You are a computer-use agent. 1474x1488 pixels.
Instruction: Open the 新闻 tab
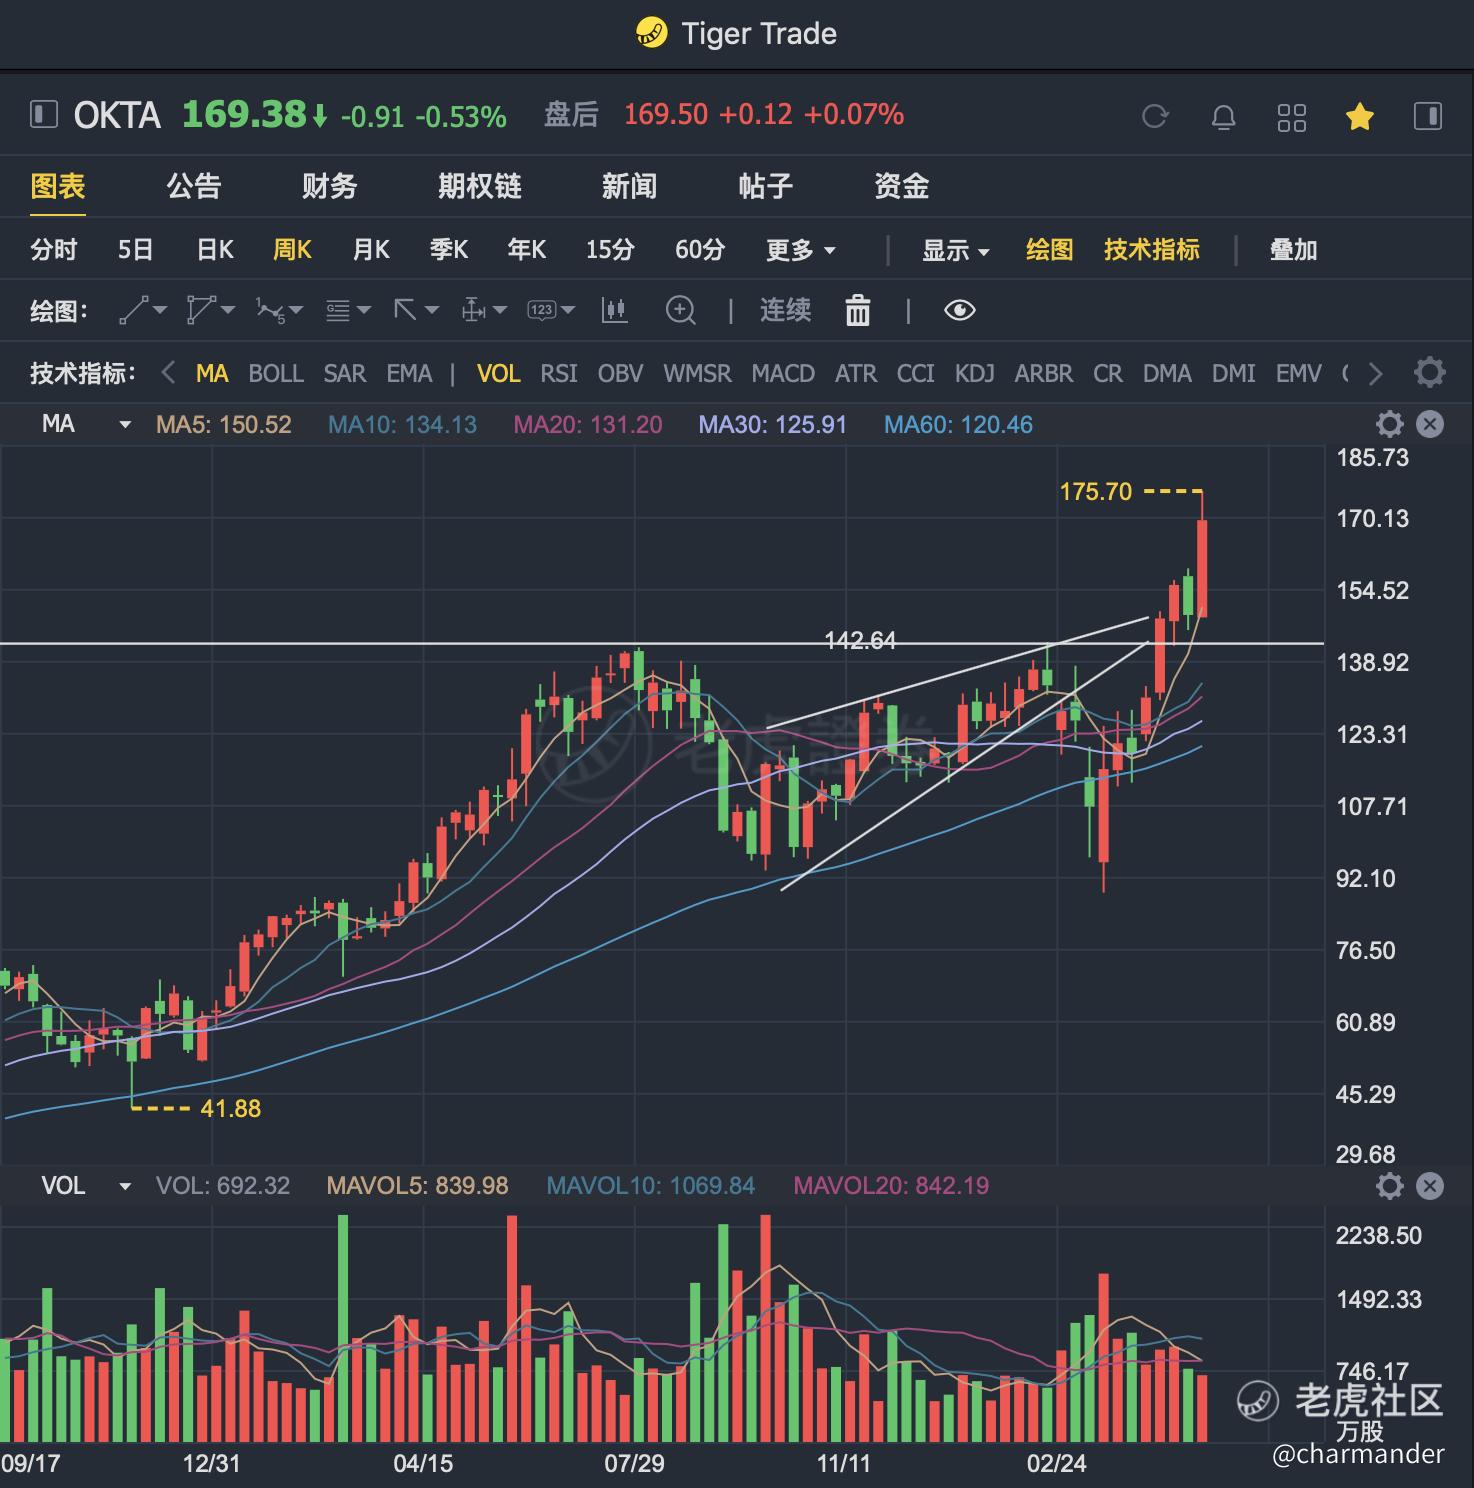(630, 186)
